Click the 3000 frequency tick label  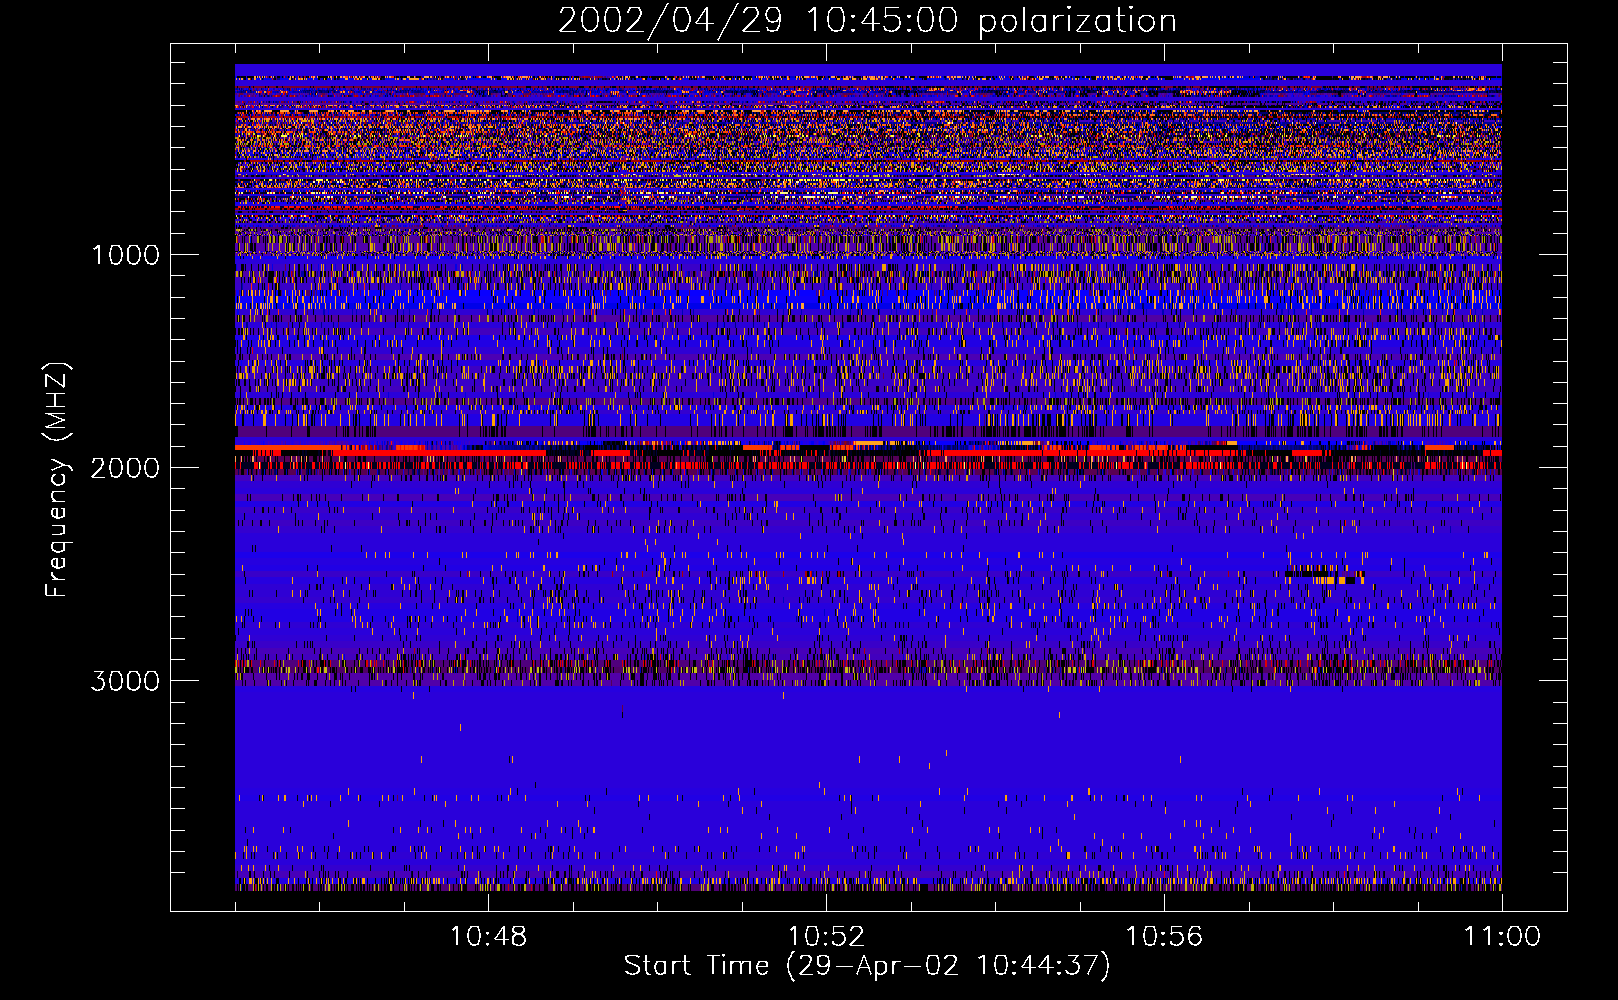[125, 681]
